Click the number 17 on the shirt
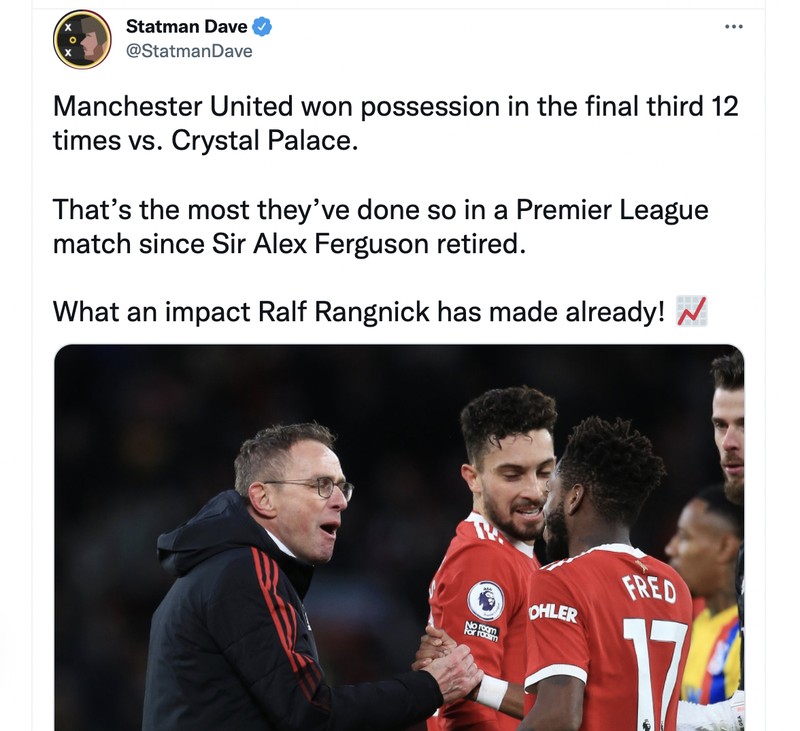Viewport: 800px width, 731px height. pyautogui.click(x=656, y=673)
